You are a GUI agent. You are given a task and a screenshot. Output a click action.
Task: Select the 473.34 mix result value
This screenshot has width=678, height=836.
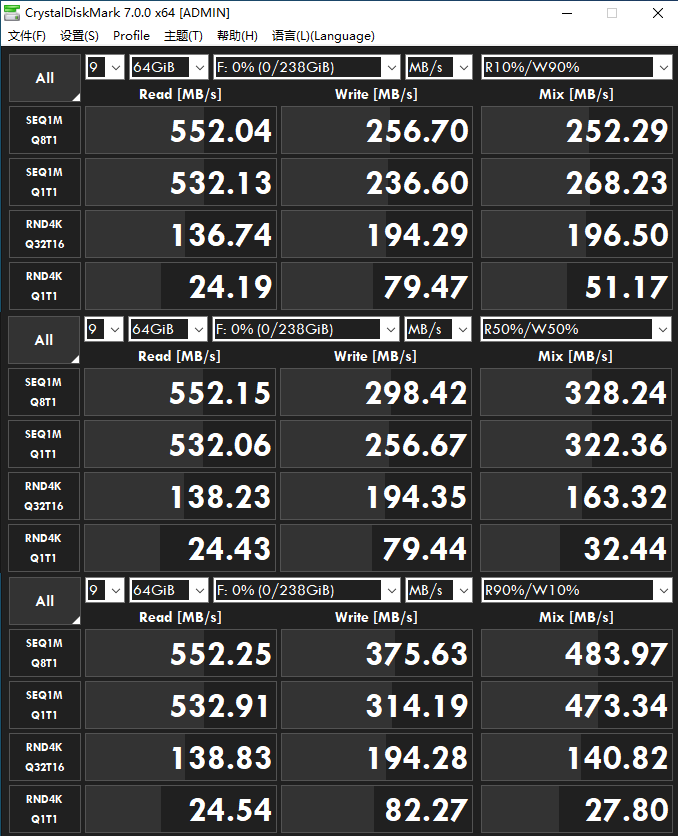(x=577, y=705)
